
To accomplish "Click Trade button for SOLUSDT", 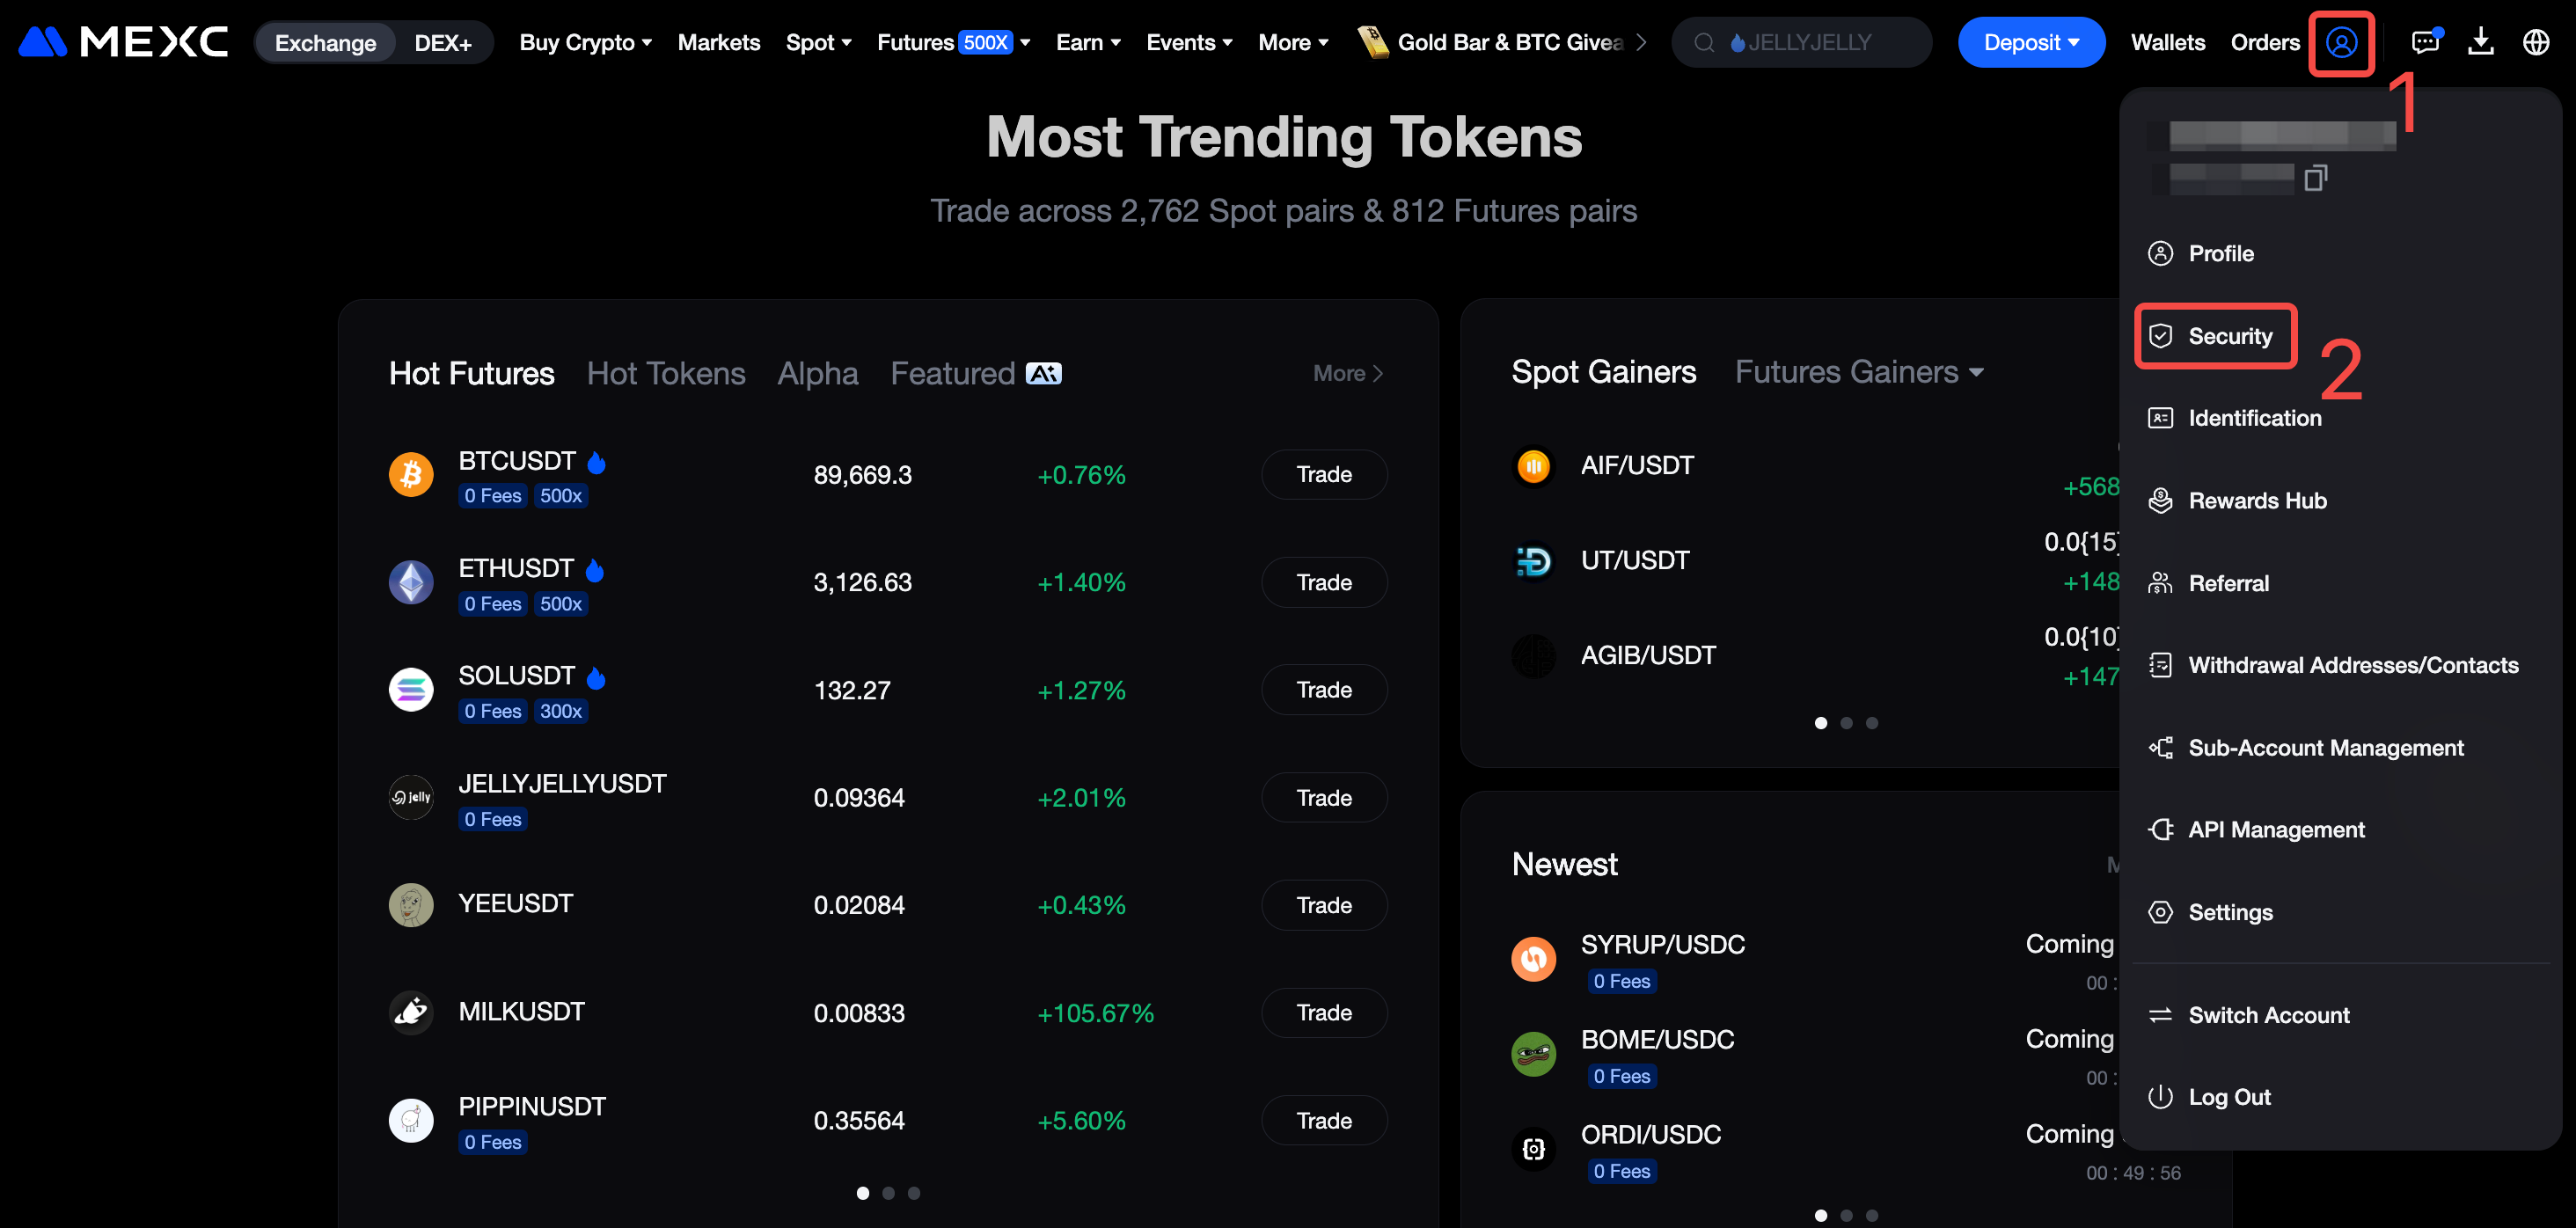I will 1323,690.
